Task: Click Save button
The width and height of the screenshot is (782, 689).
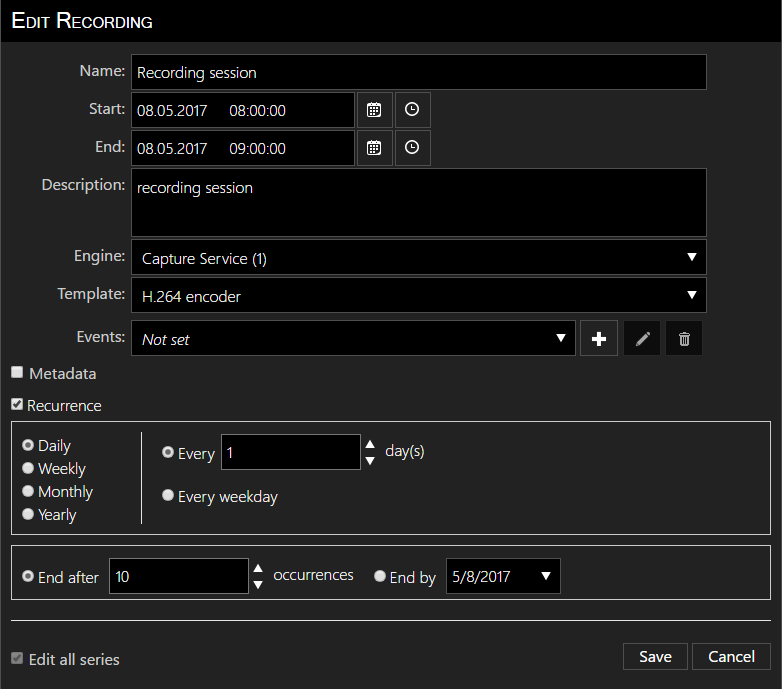Action: [655, 657]
